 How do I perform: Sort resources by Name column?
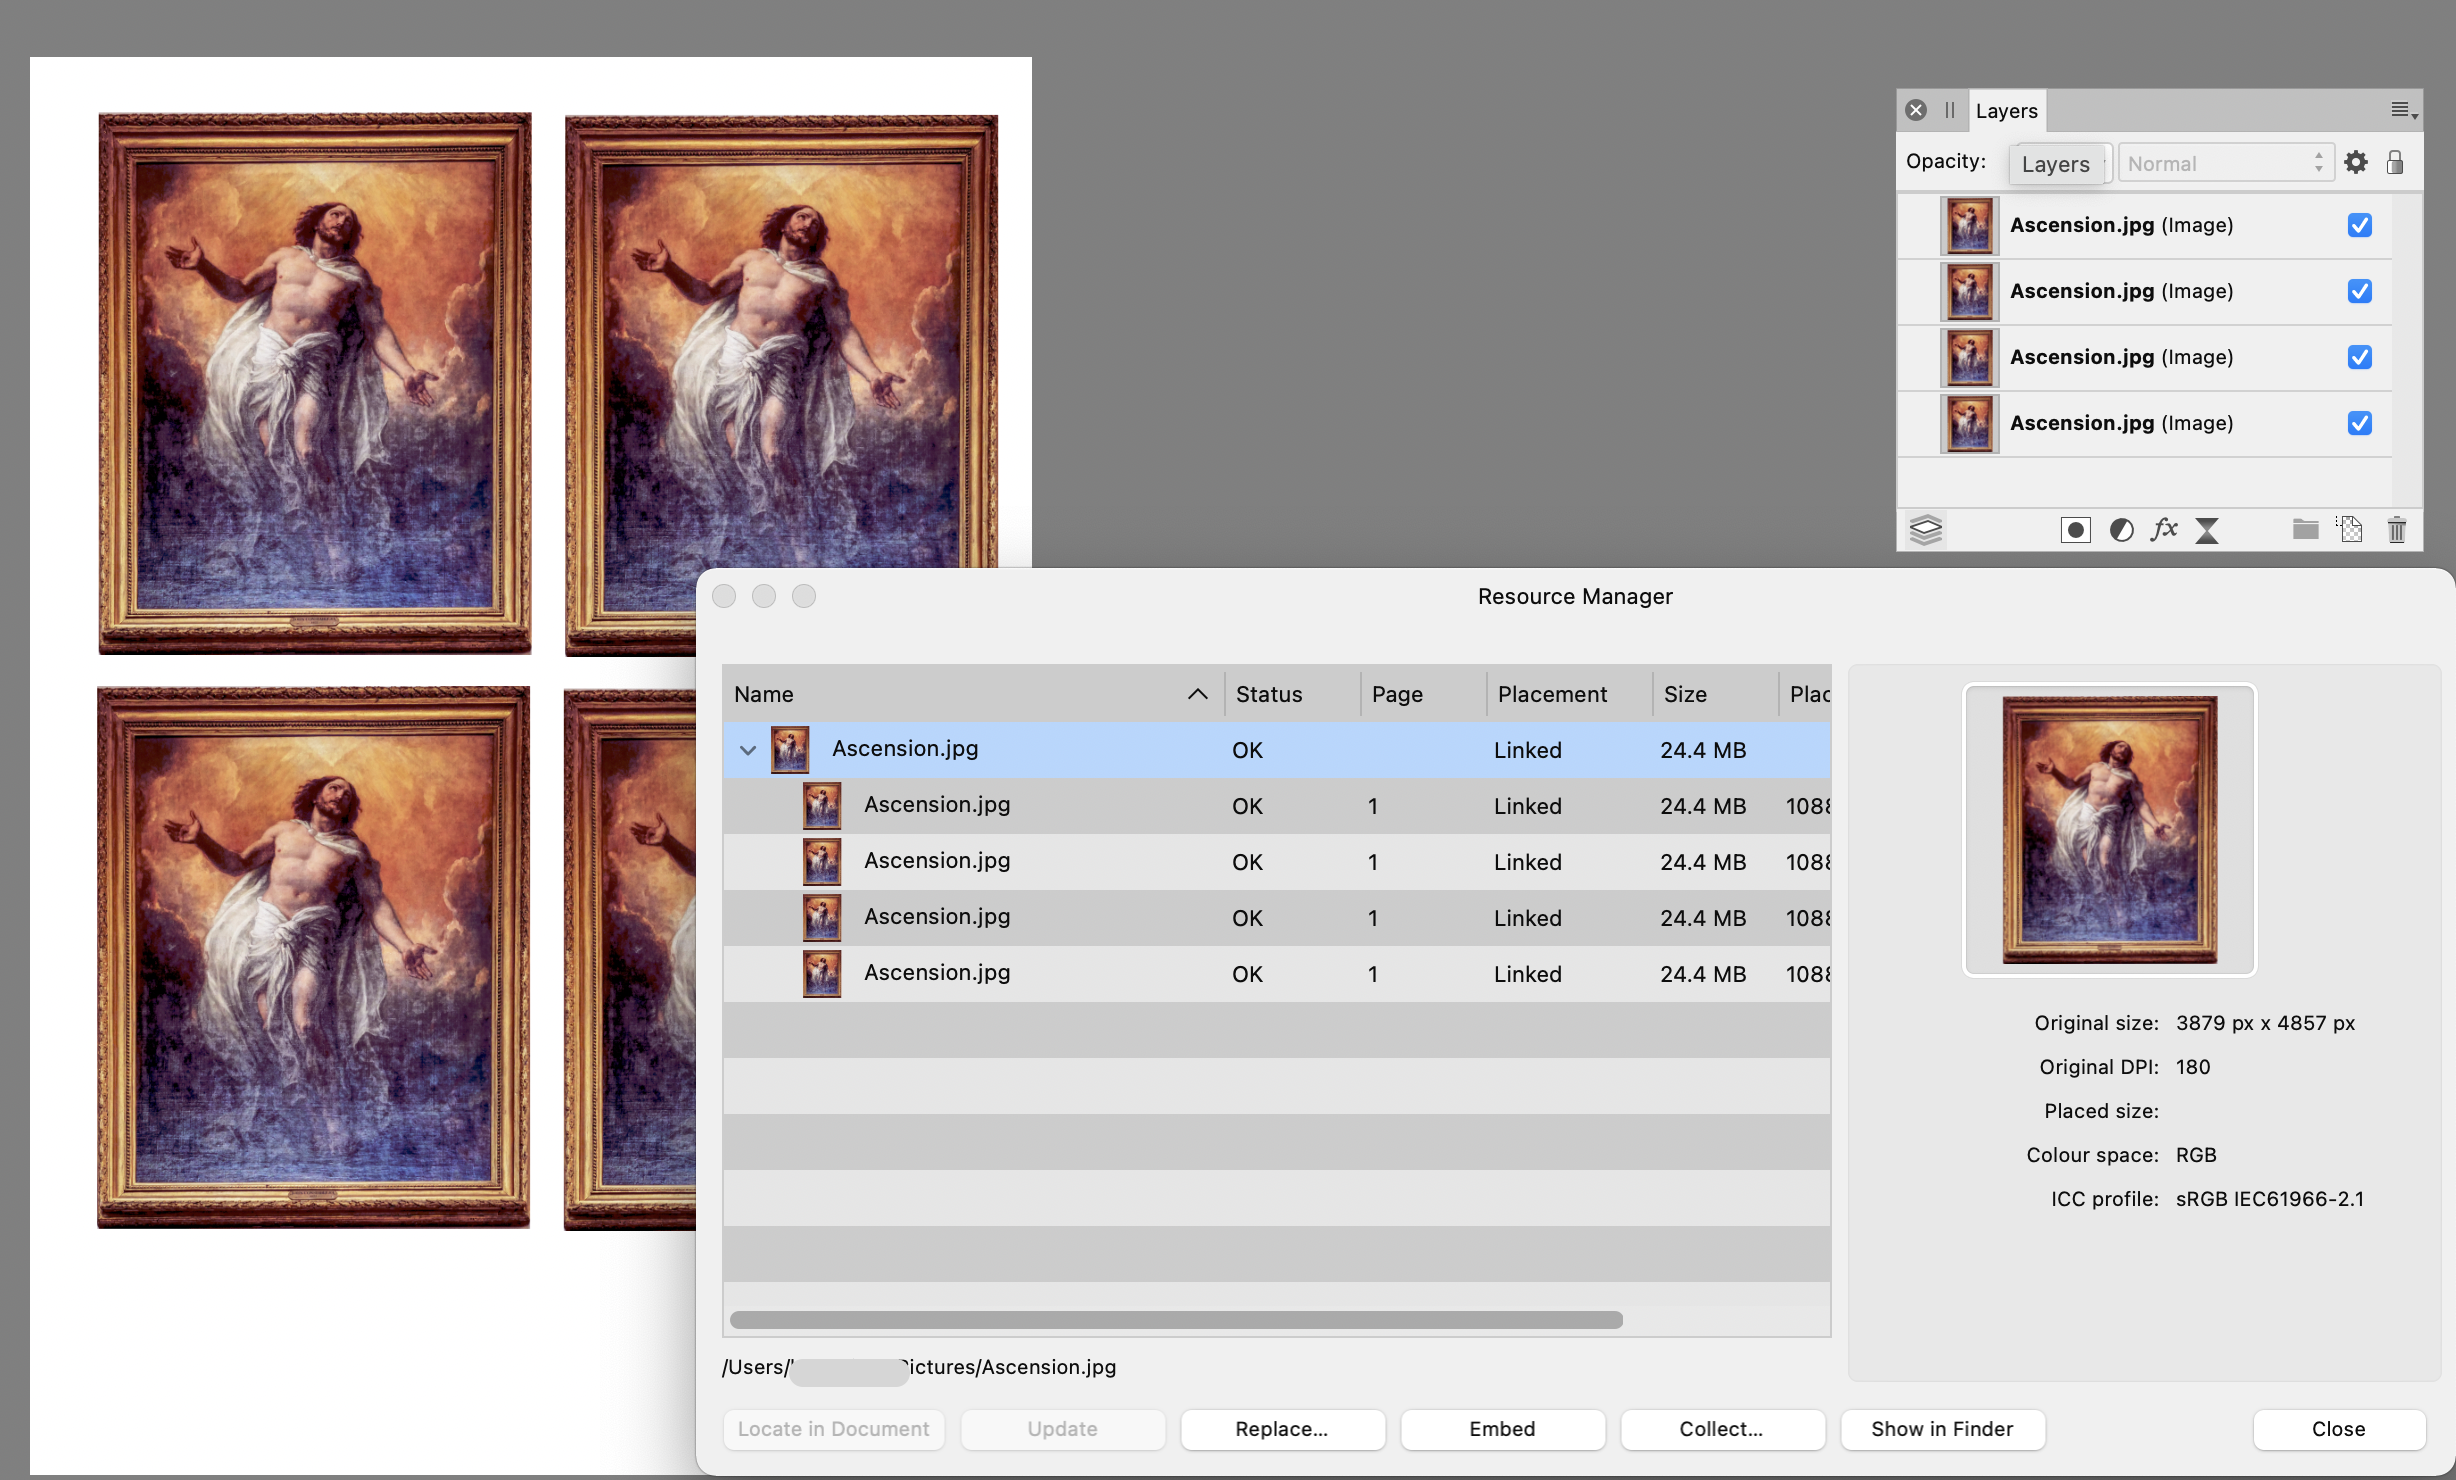tap(973, 694)
